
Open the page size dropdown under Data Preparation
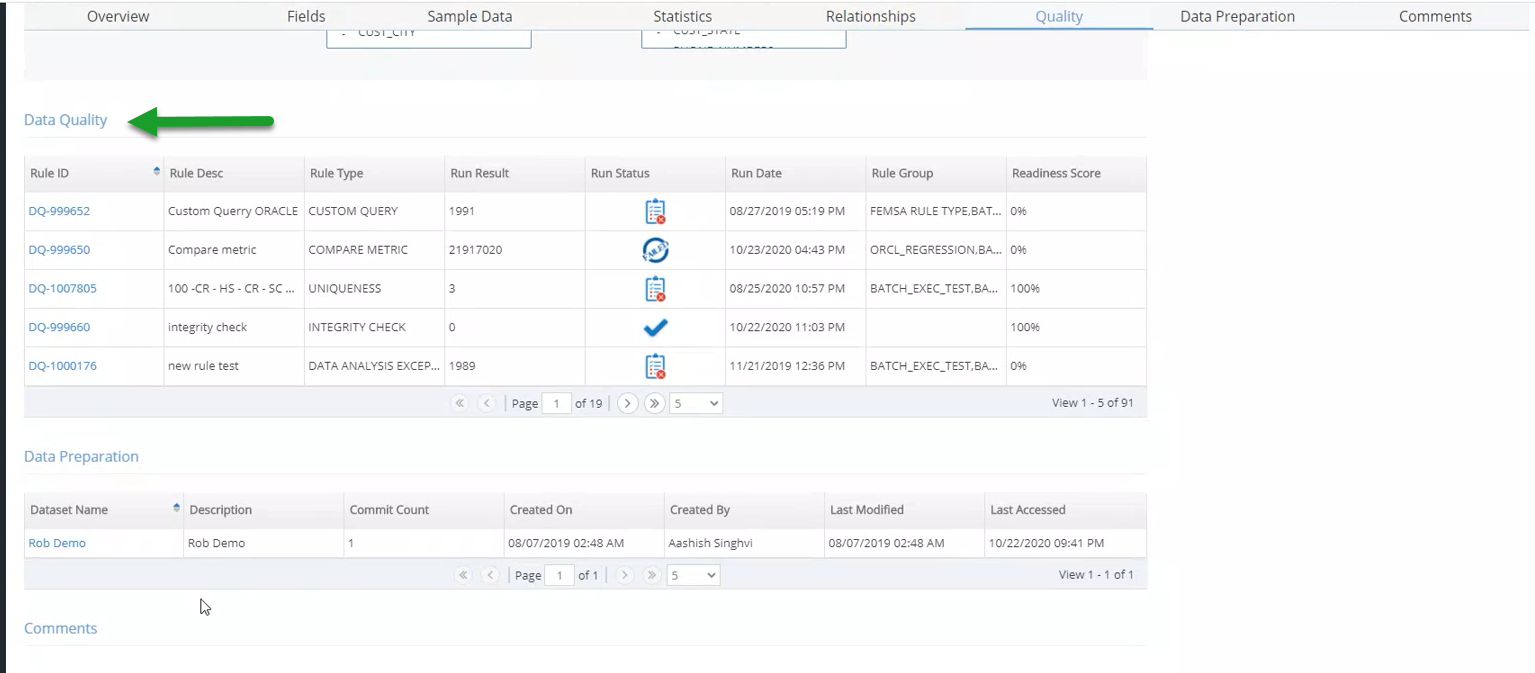pos(694,575)
